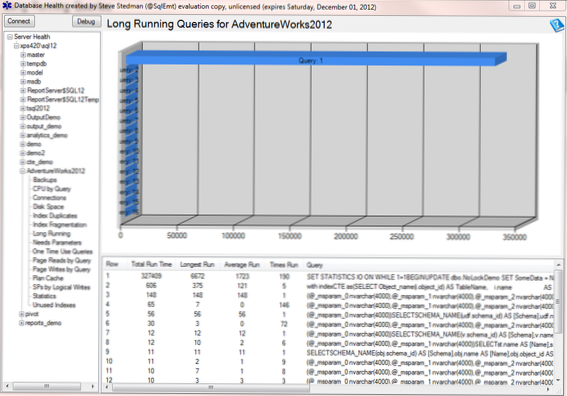
Task: Select the analytics_demo database
Action: coord(47,135)
